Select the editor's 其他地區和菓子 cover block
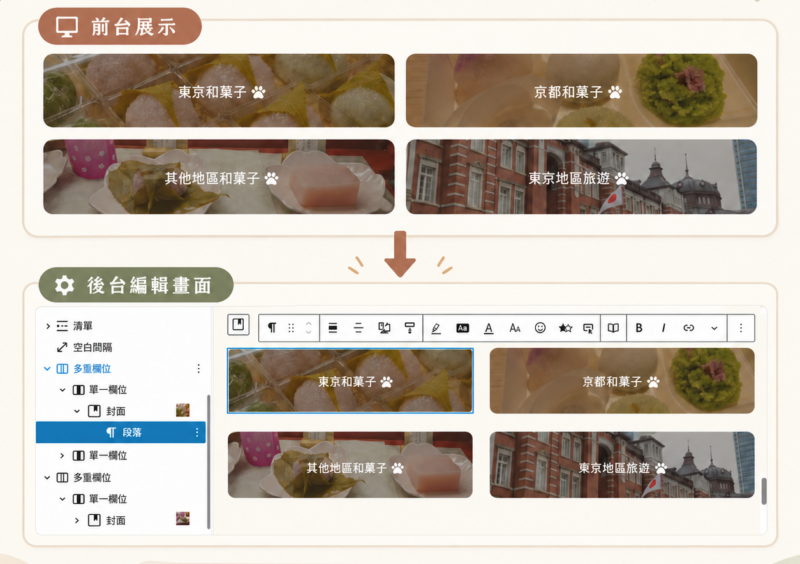Viewport: 800px width, 564px height. (351, 465)
